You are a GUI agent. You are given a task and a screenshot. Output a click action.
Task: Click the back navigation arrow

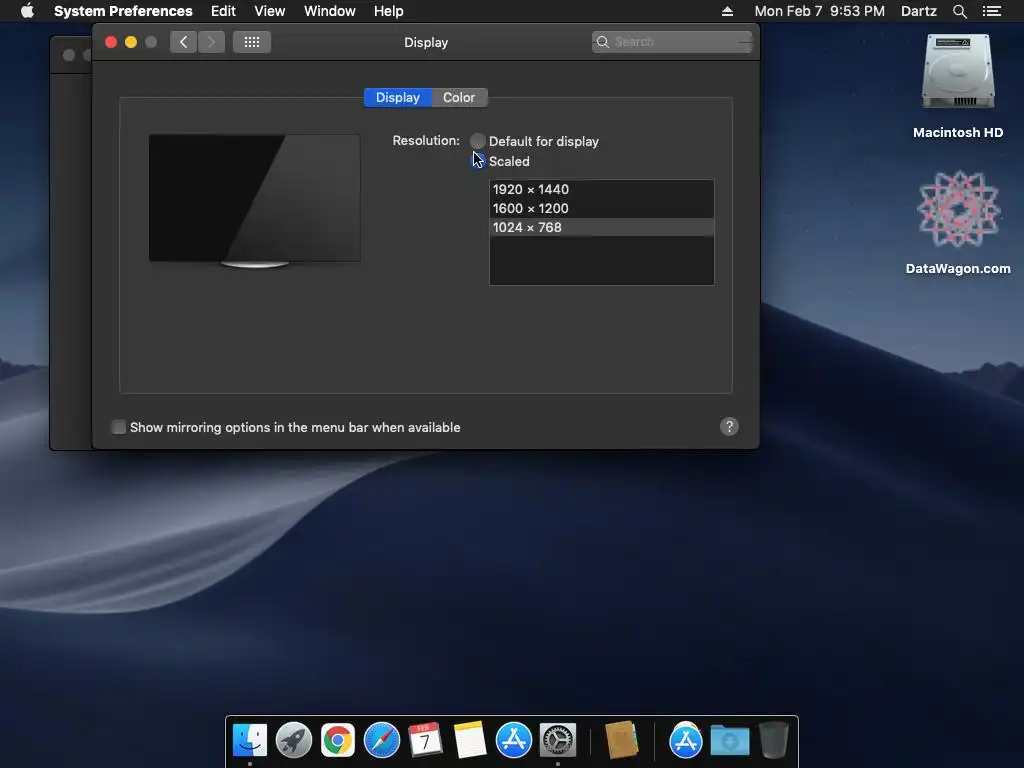point(184,42)
